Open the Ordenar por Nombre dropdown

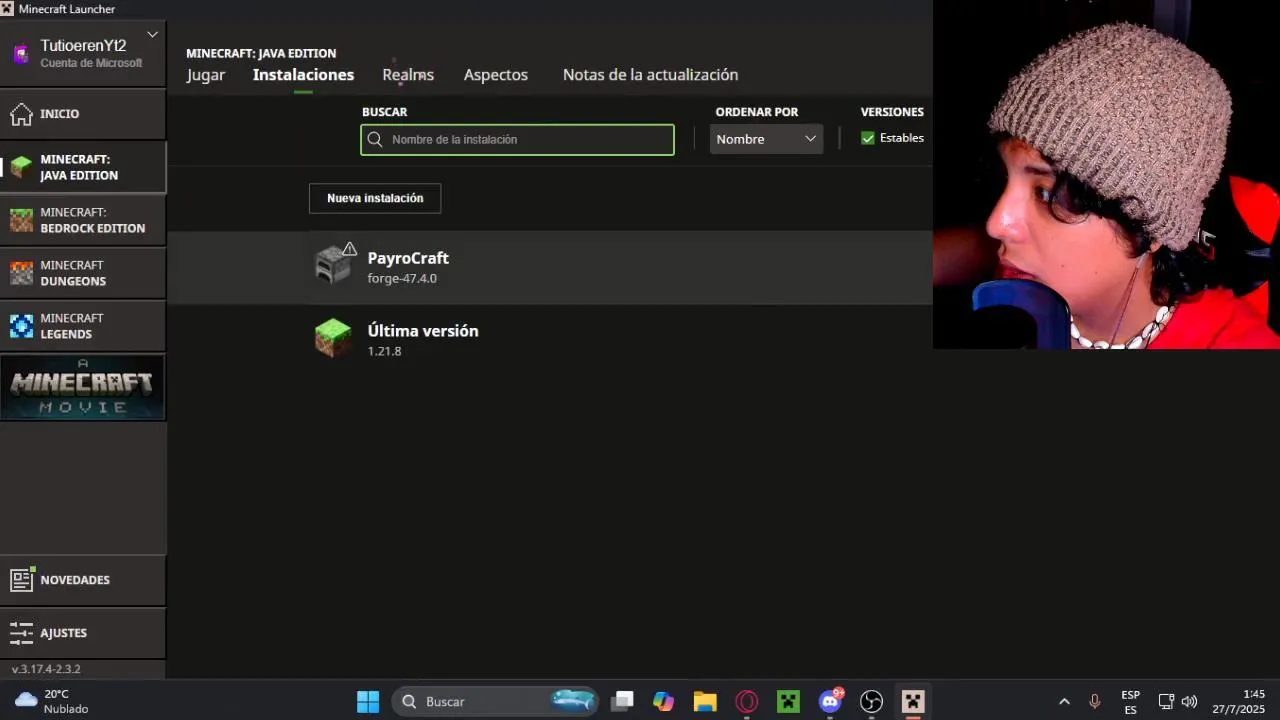[x=766, y=139]
